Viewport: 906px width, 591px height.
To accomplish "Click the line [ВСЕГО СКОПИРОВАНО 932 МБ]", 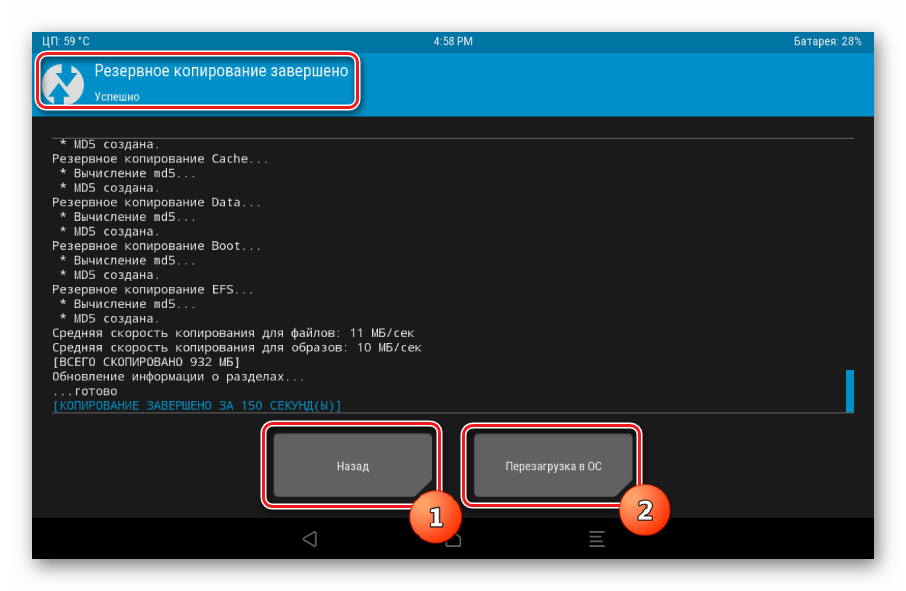I will point(146,362).
